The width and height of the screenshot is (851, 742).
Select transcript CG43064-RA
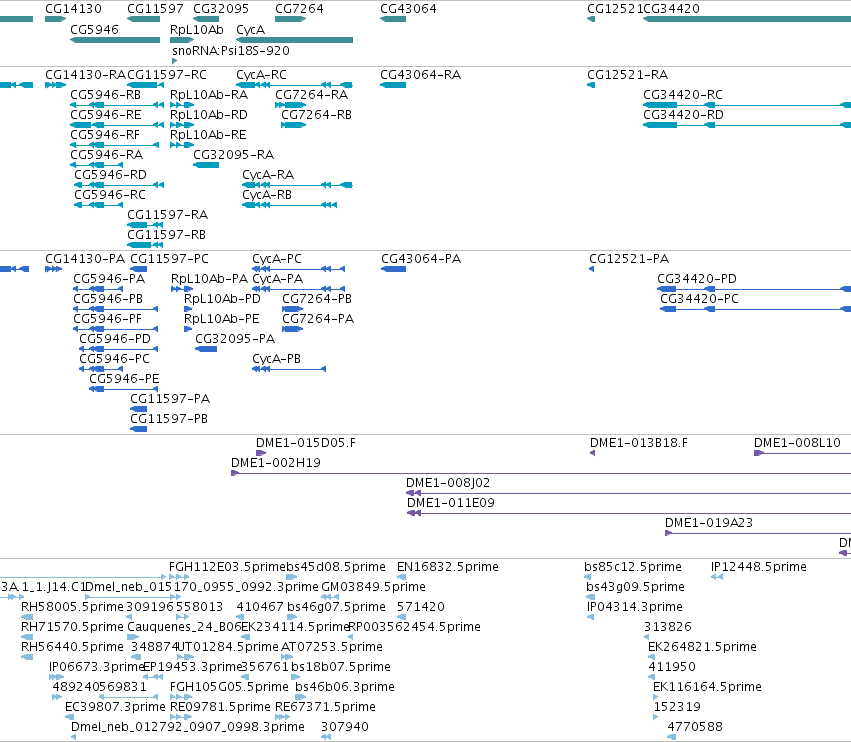[421, 74]
